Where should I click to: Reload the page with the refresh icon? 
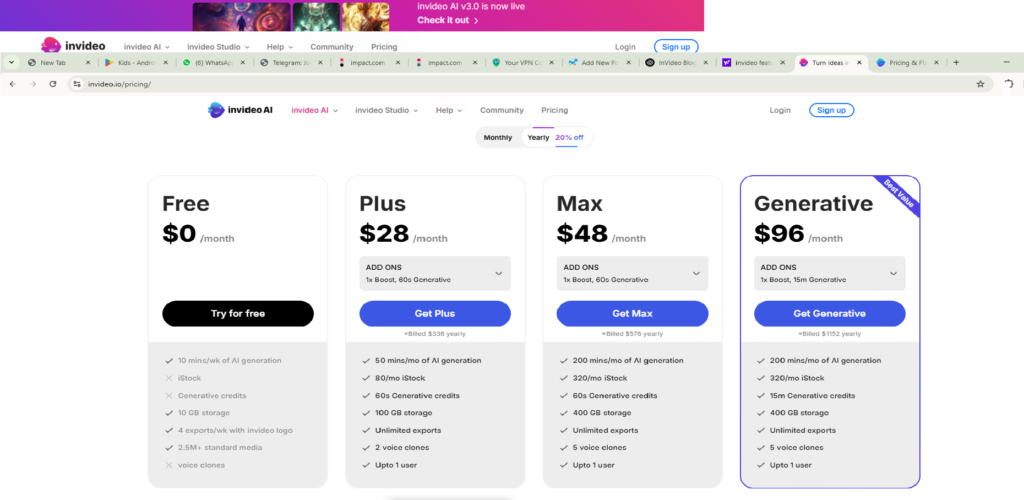53,84
